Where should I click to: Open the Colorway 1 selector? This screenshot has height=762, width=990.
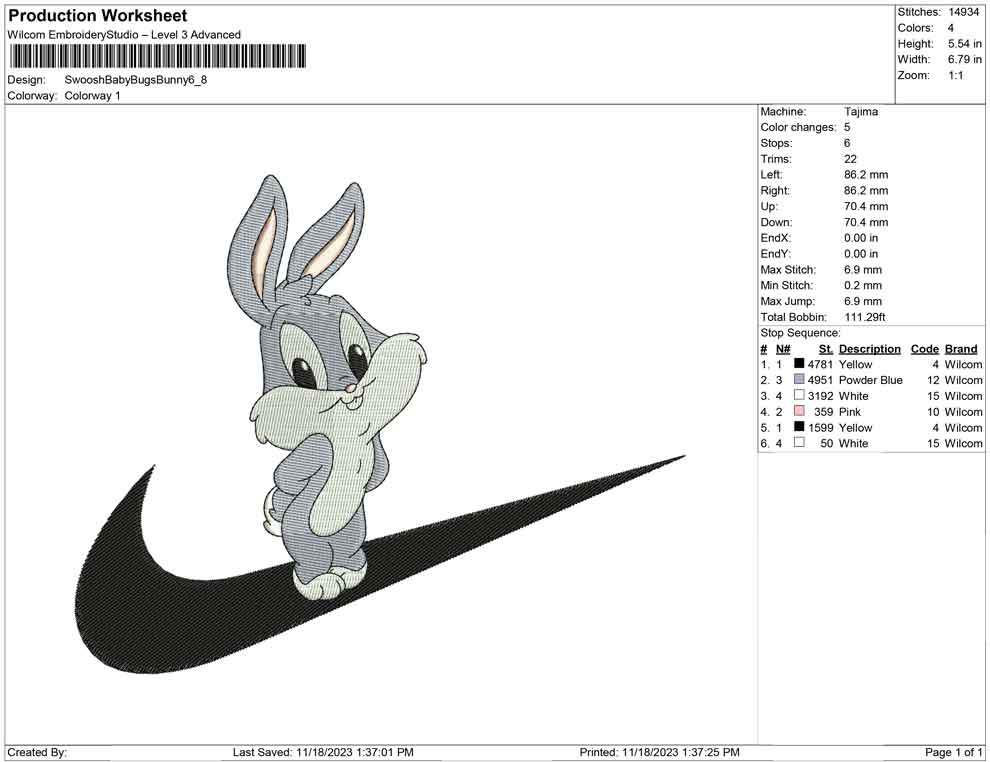click(90, 97)
